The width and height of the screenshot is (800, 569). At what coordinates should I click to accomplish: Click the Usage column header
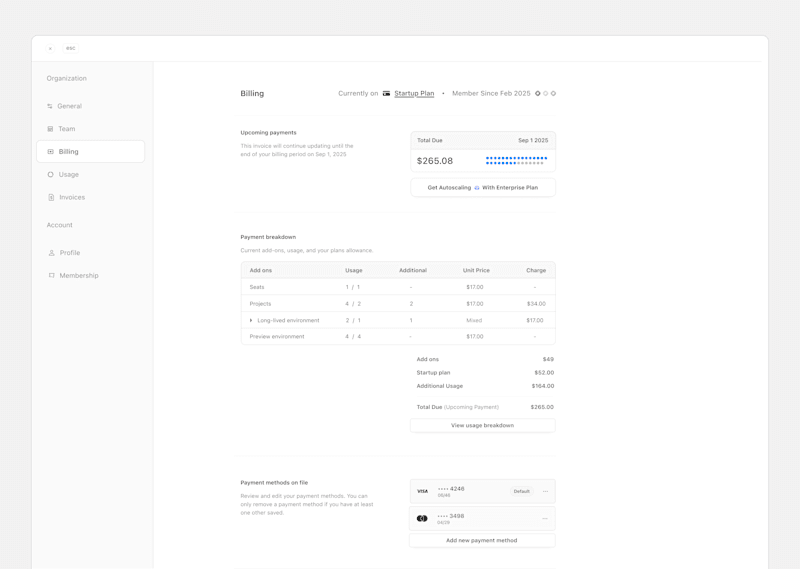[x=354, y=270]
